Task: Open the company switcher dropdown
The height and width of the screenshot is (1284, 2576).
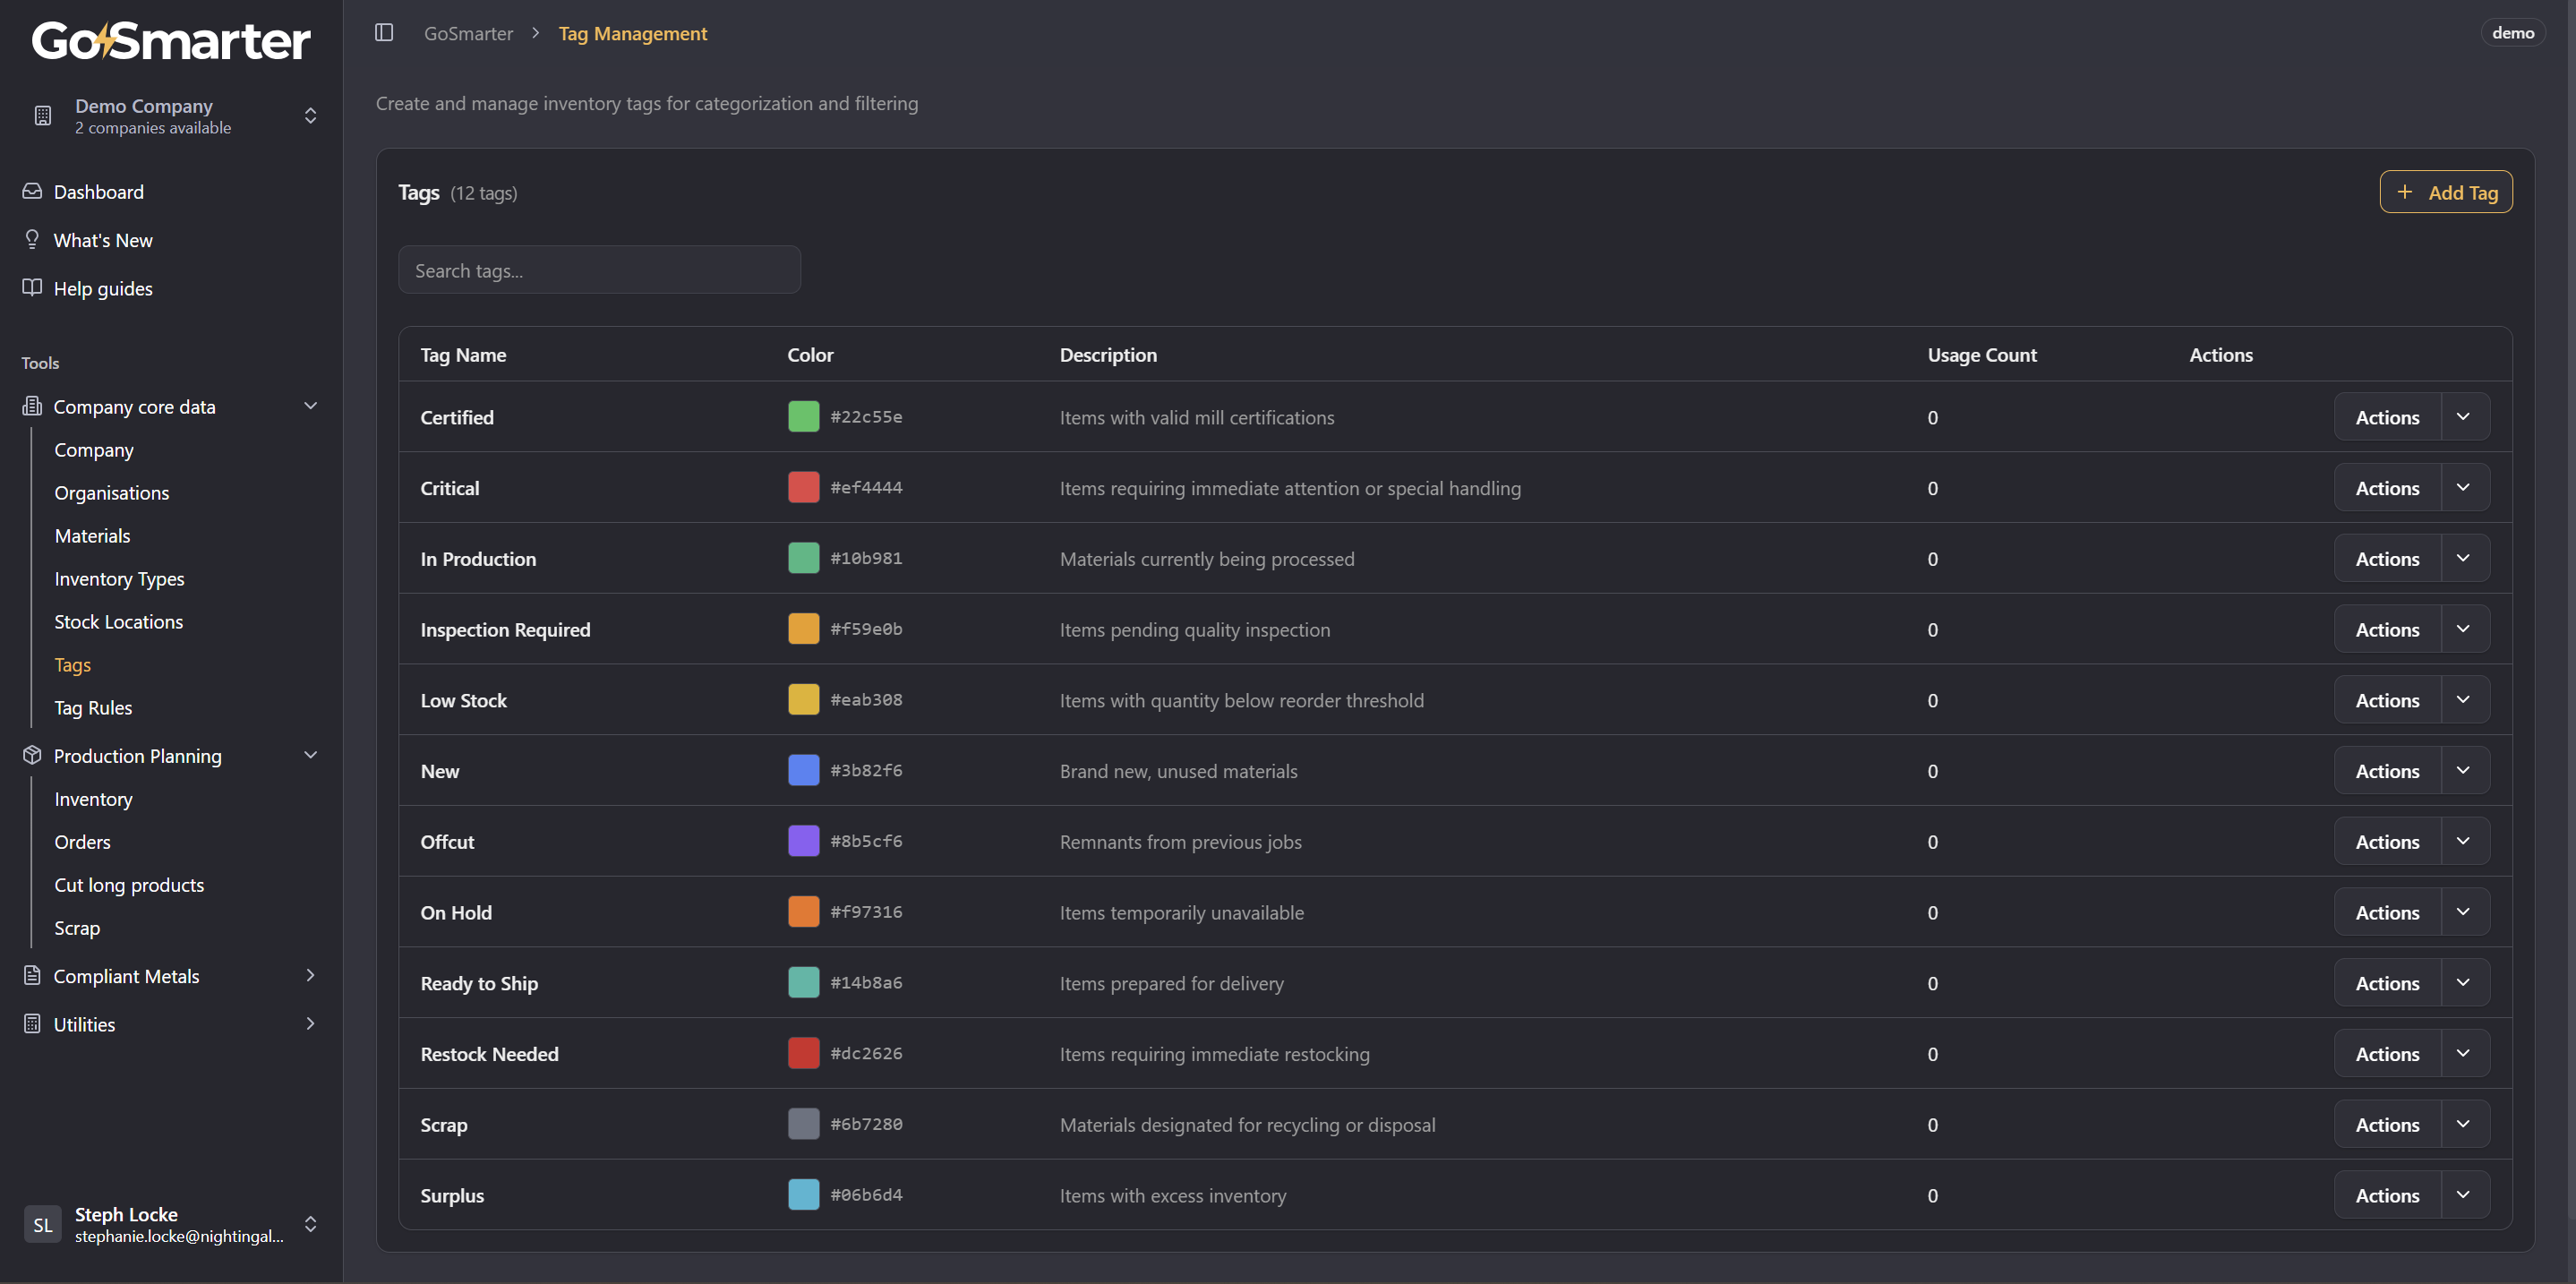Action: (x=310, y=116)
